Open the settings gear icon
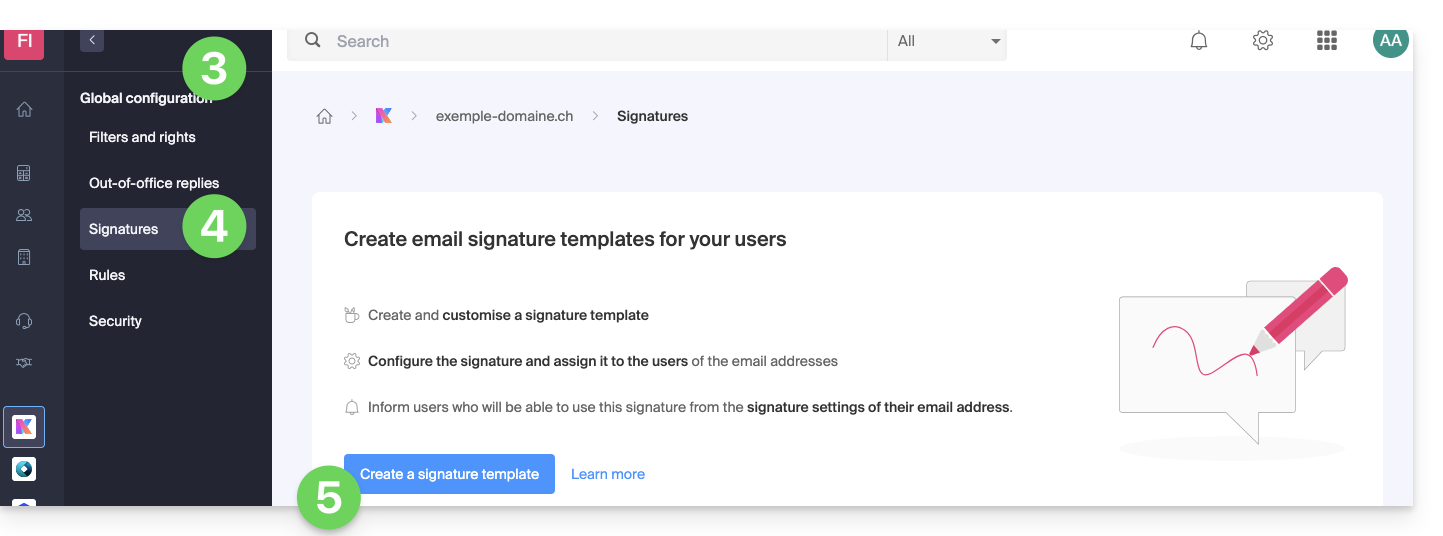This screenshot has width=1443, height=536. (x=1263, y=41)
